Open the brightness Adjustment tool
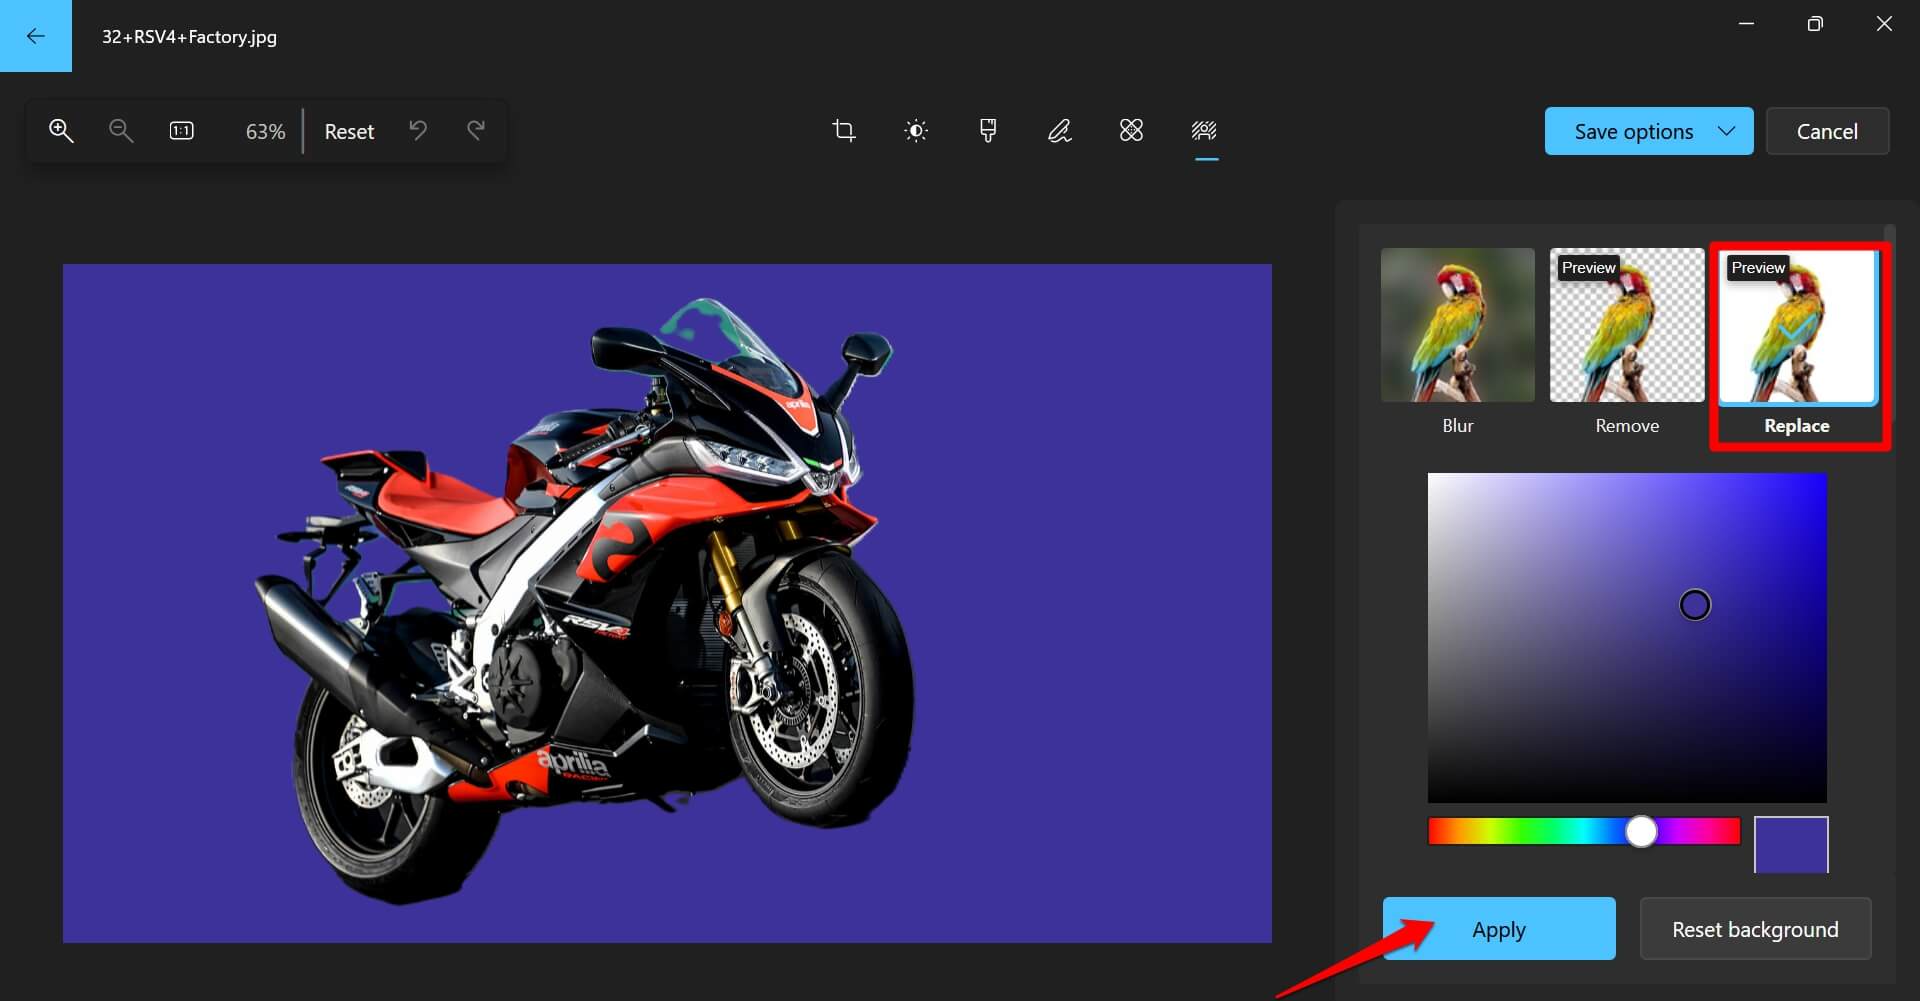1920x1001 pixels. point(916,131)
